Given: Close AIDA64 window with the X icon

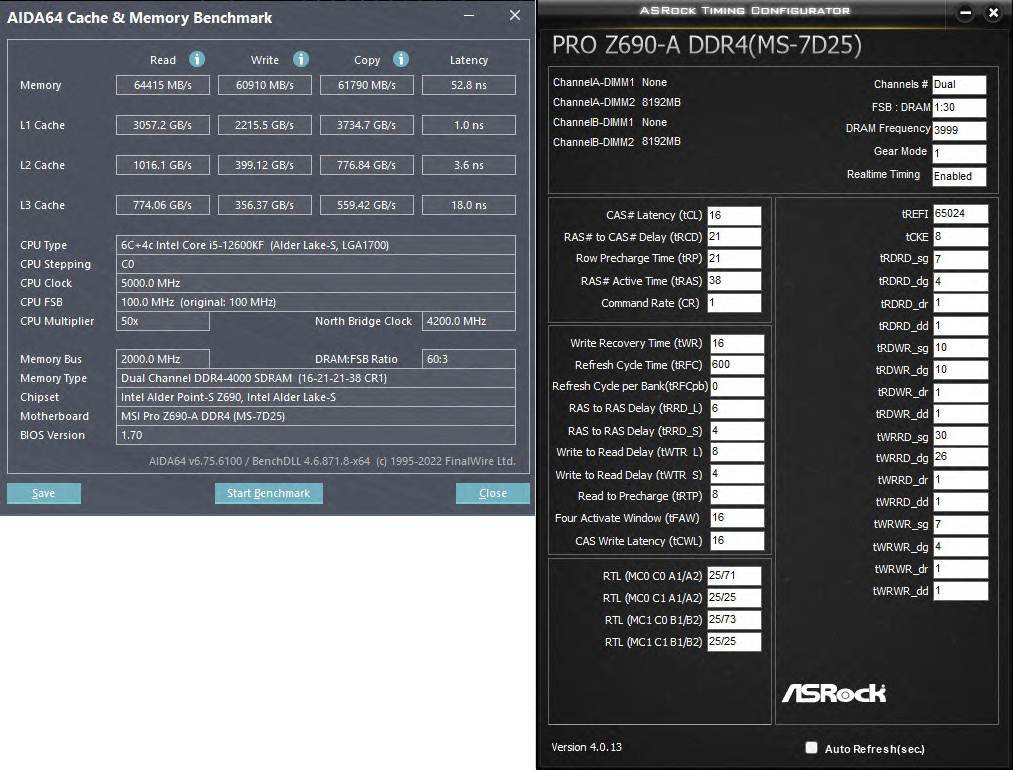Looking at the screenshot, I should (x=515, y=15).
